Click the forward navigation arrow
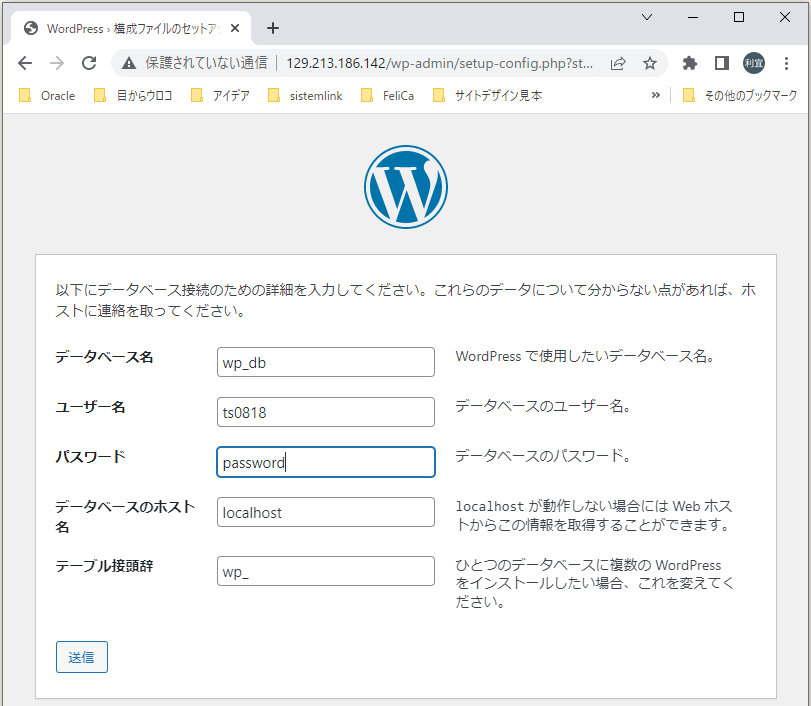811x706 pixels. click(57, 63)
